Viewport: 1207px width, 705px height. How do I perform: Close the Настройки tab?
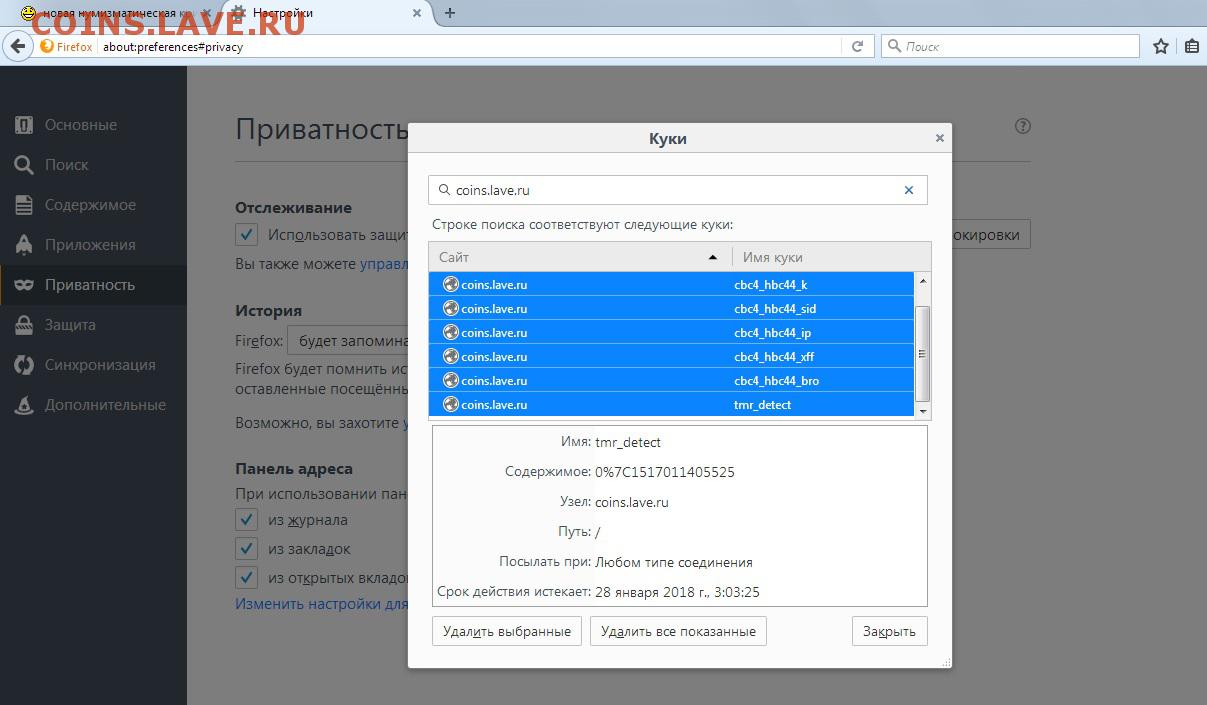tap(415, 13)
